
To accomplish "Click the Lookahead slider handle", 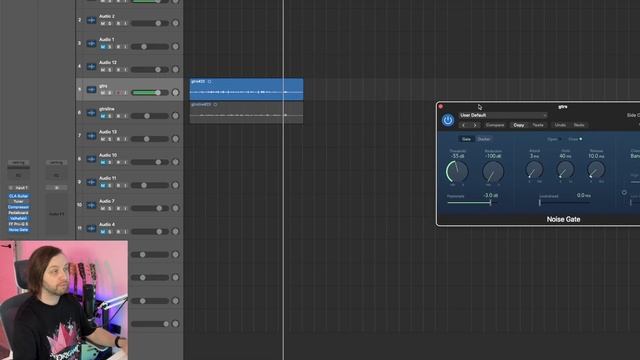I will point(540,202).
